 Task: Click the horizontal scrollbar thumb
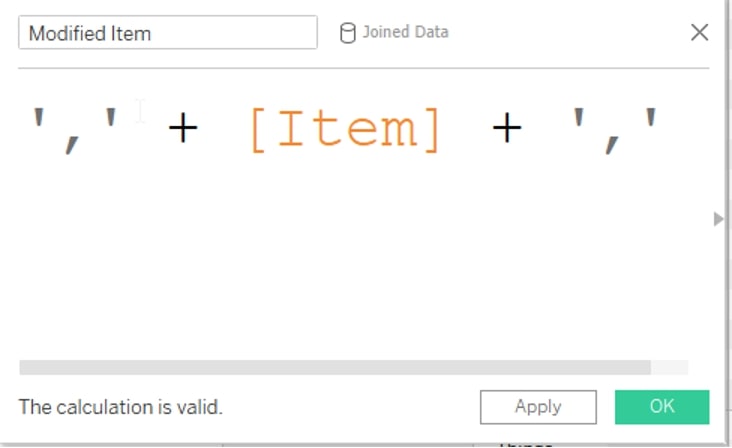335,368
